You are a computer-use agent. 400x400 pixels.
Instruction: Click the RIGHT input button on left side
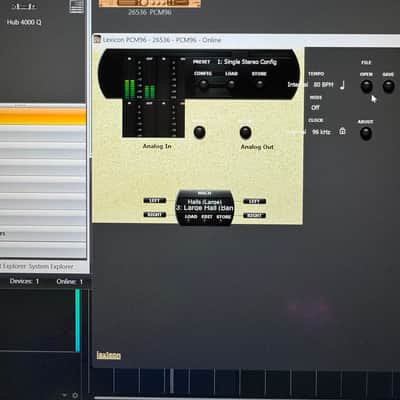coord(155,214)
